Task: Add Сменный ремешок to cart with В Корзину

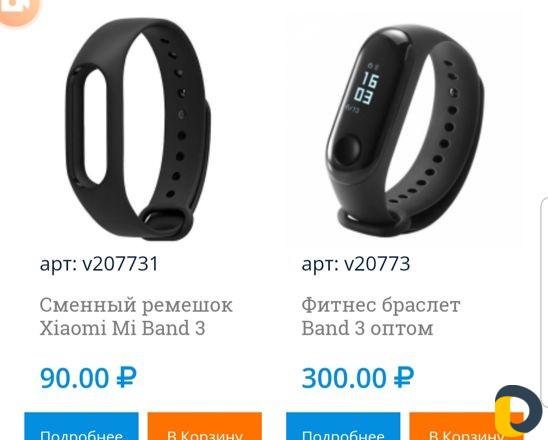Action: click(204, 426)
